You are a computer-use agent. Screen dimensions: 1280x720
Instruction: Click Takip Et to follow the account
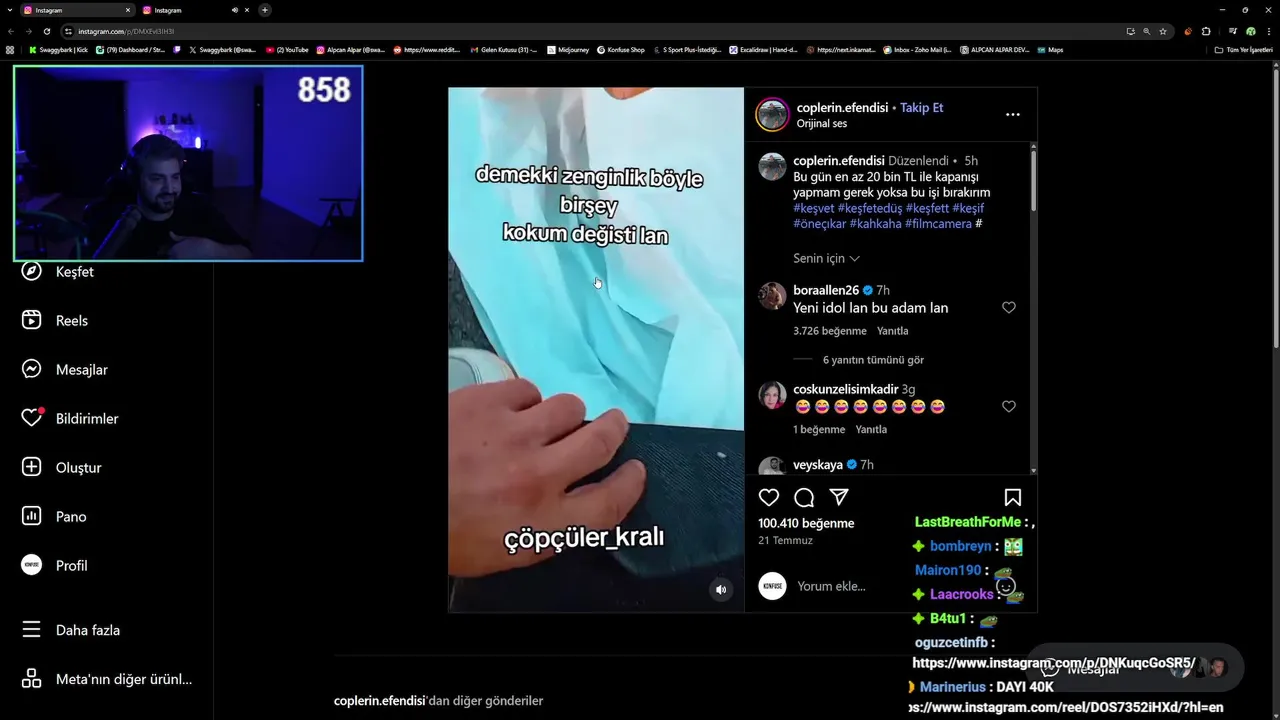921,108
